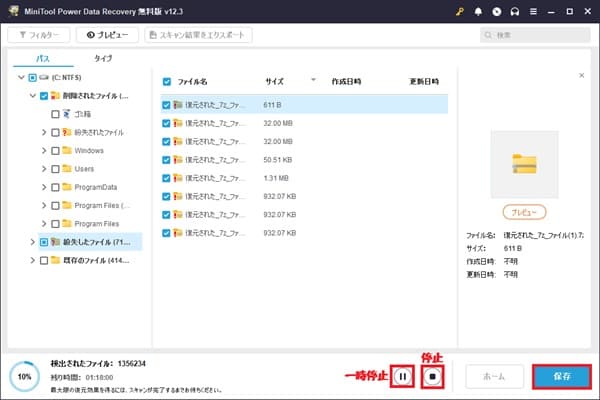This screenshot has height=400, width=600.
Task: Click the key register icon in title bar
Action: tap(460, 11)
